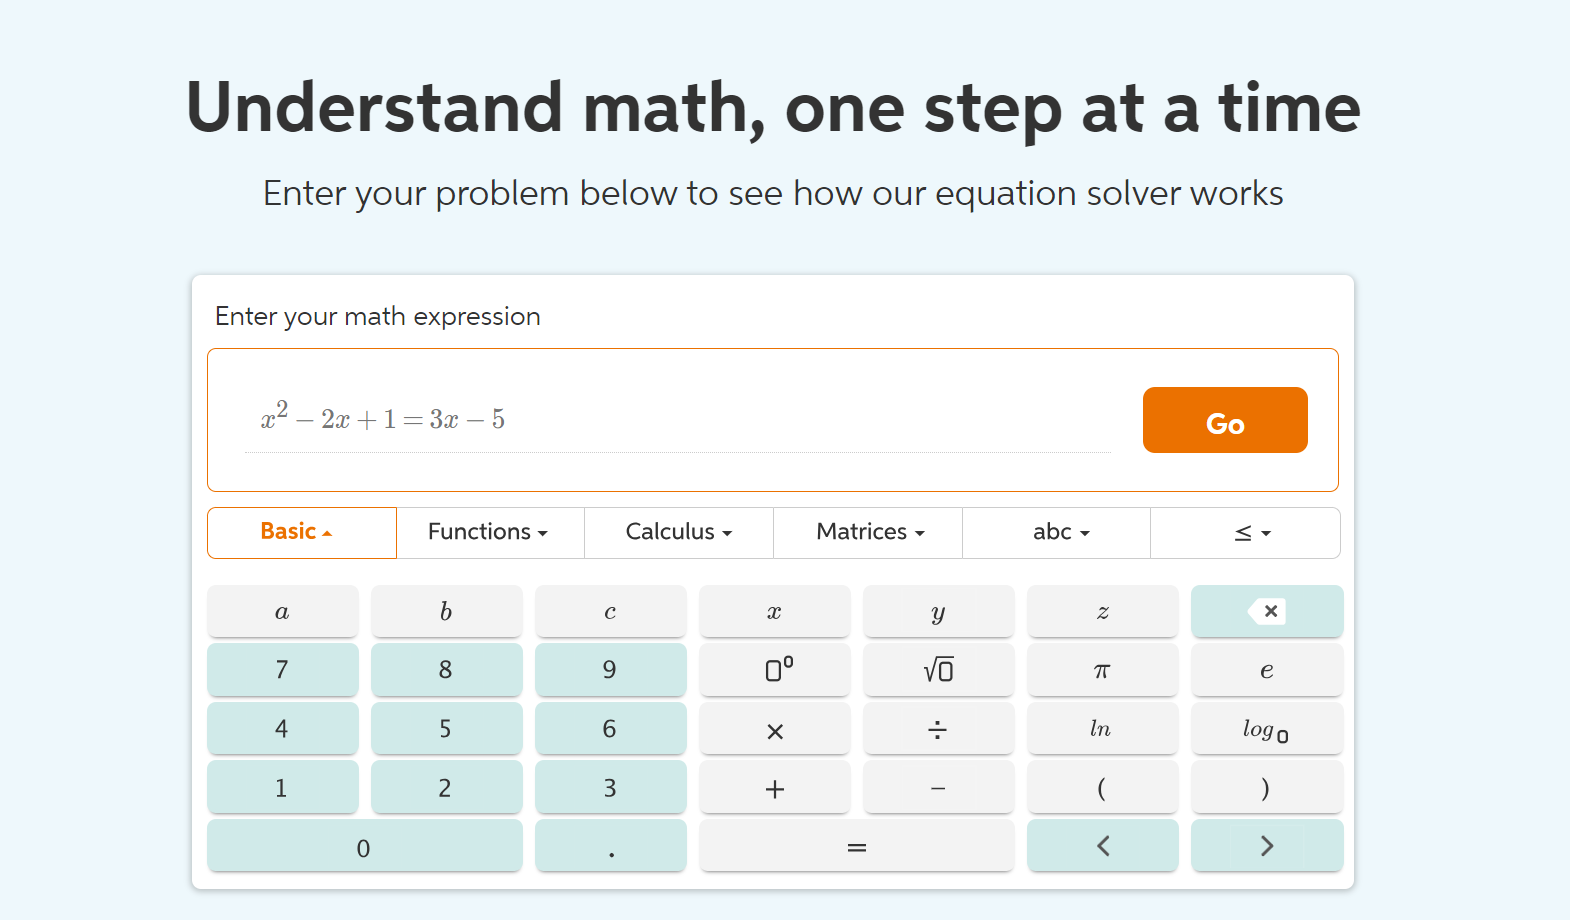Open the Functions dropdown
Viewport: 1570px width, 920px height.
489,532
